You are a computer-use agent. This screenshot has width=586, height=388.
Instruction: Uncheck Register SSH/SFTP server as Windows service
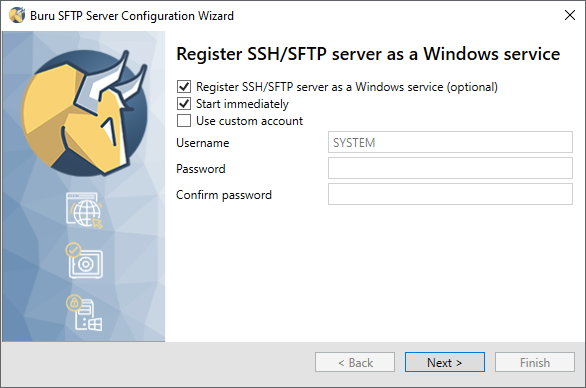tap(184, 87)
